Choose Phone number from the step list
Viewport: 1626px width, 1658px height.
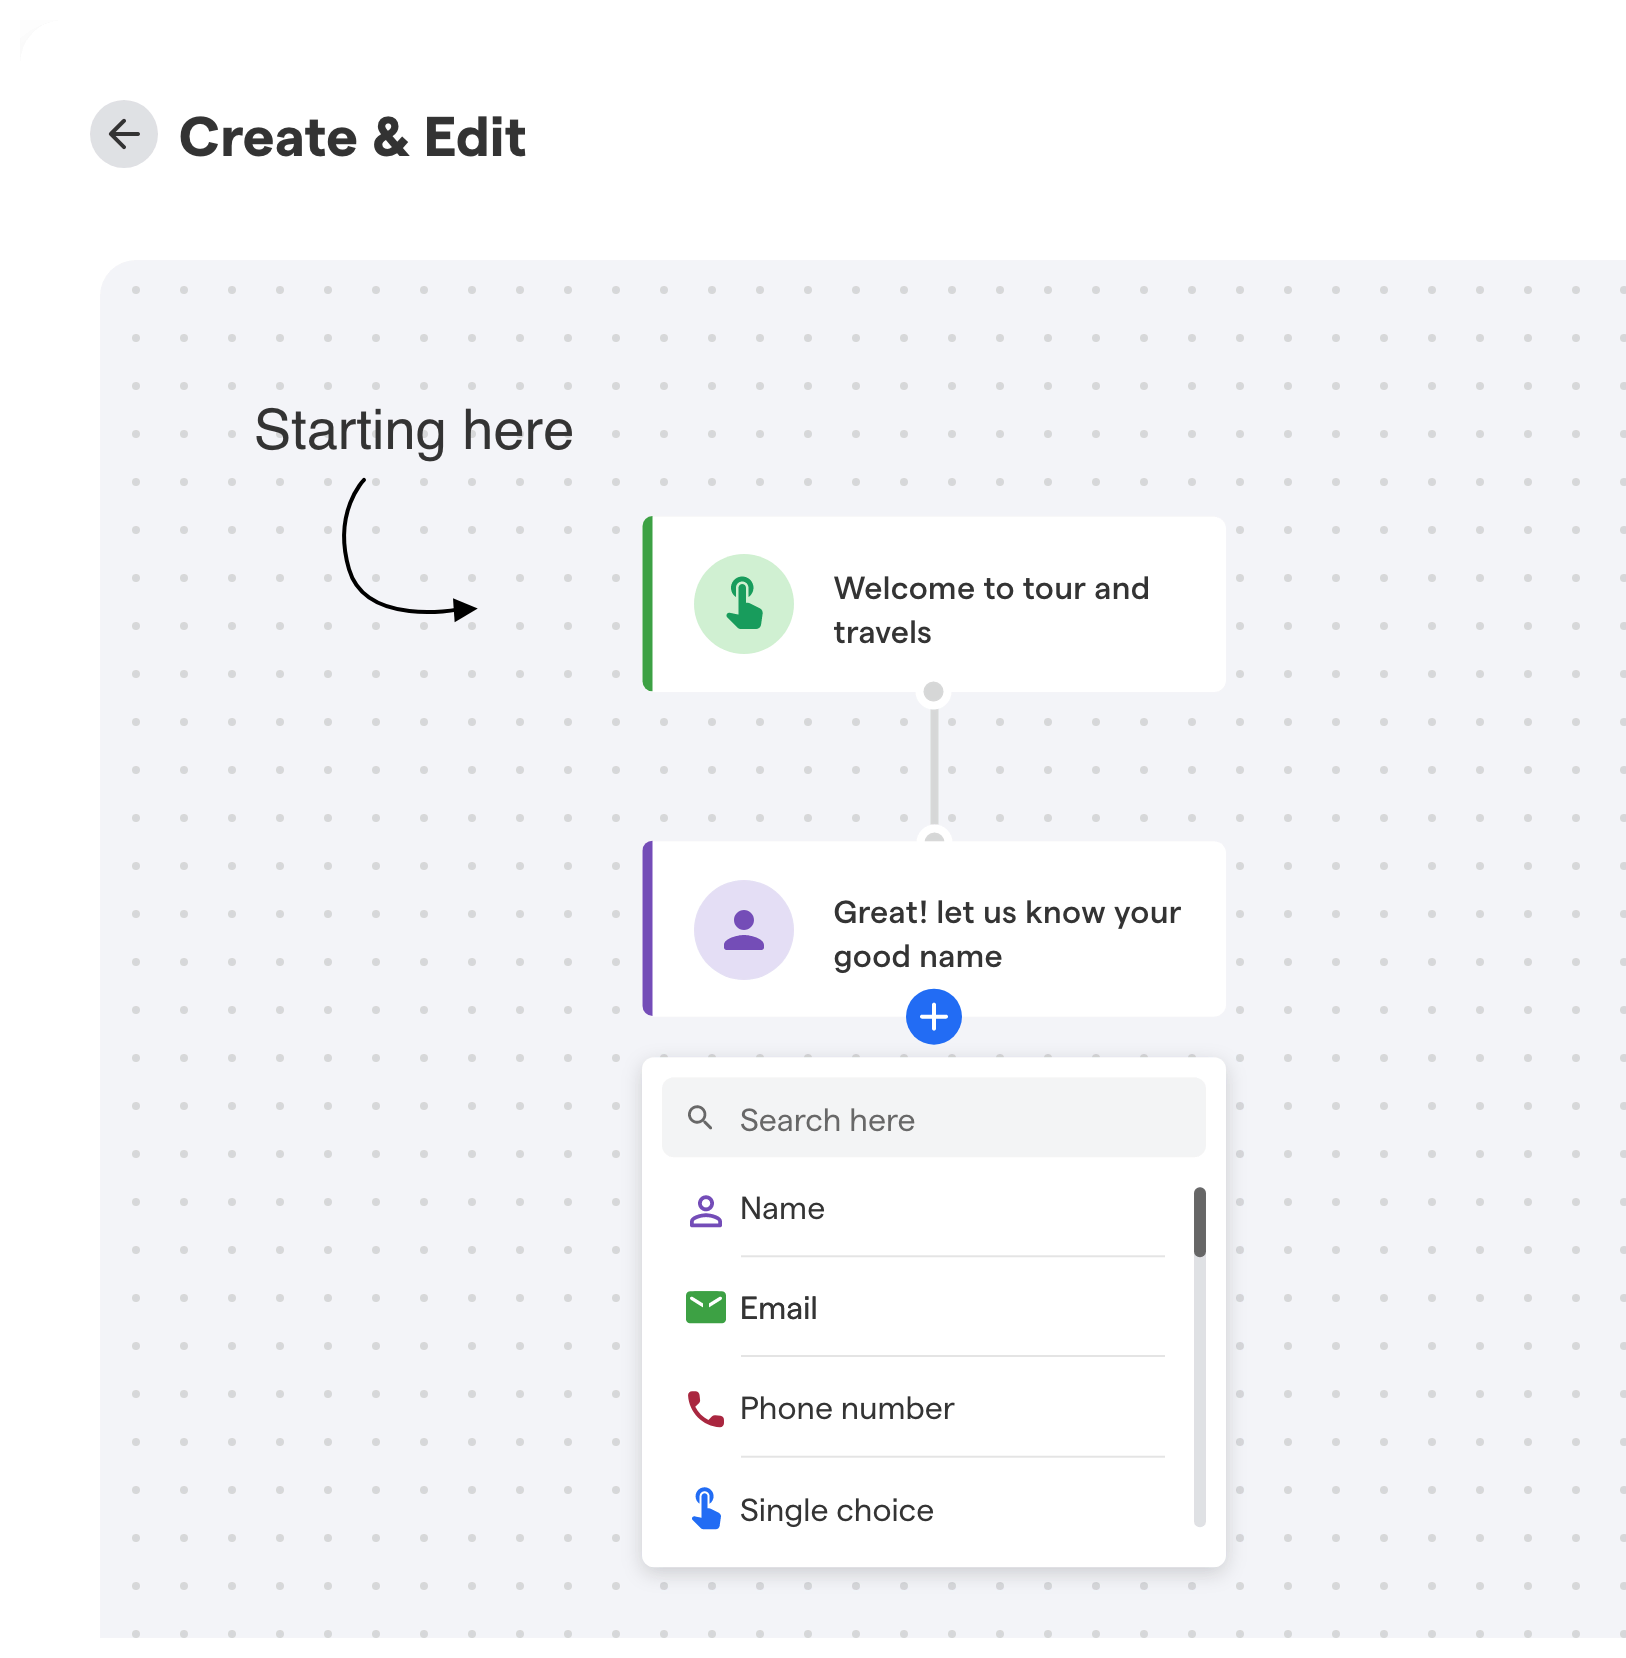click(846, 1408)
